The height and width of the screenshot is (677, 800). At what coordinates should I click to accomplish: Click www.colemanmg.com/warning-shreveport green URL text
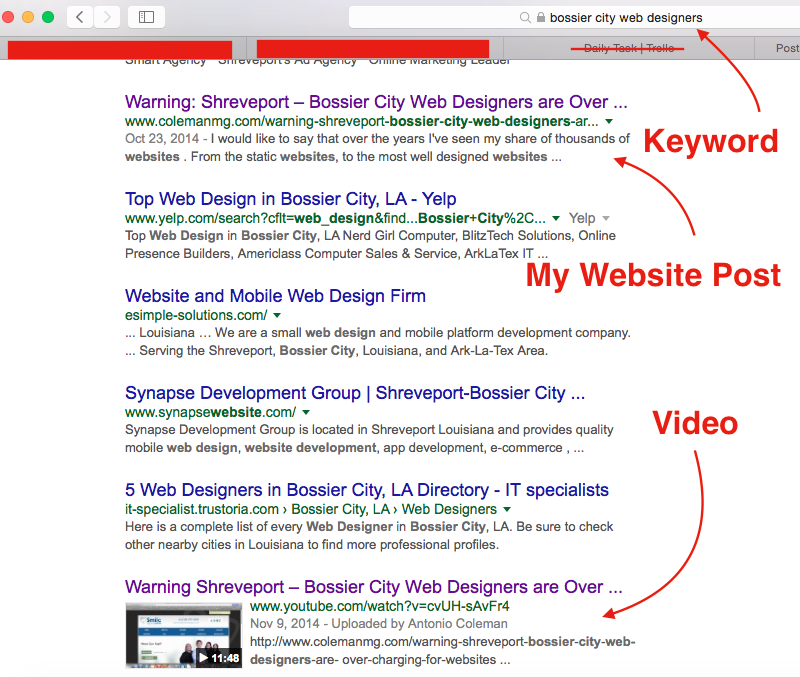point(361,121)
